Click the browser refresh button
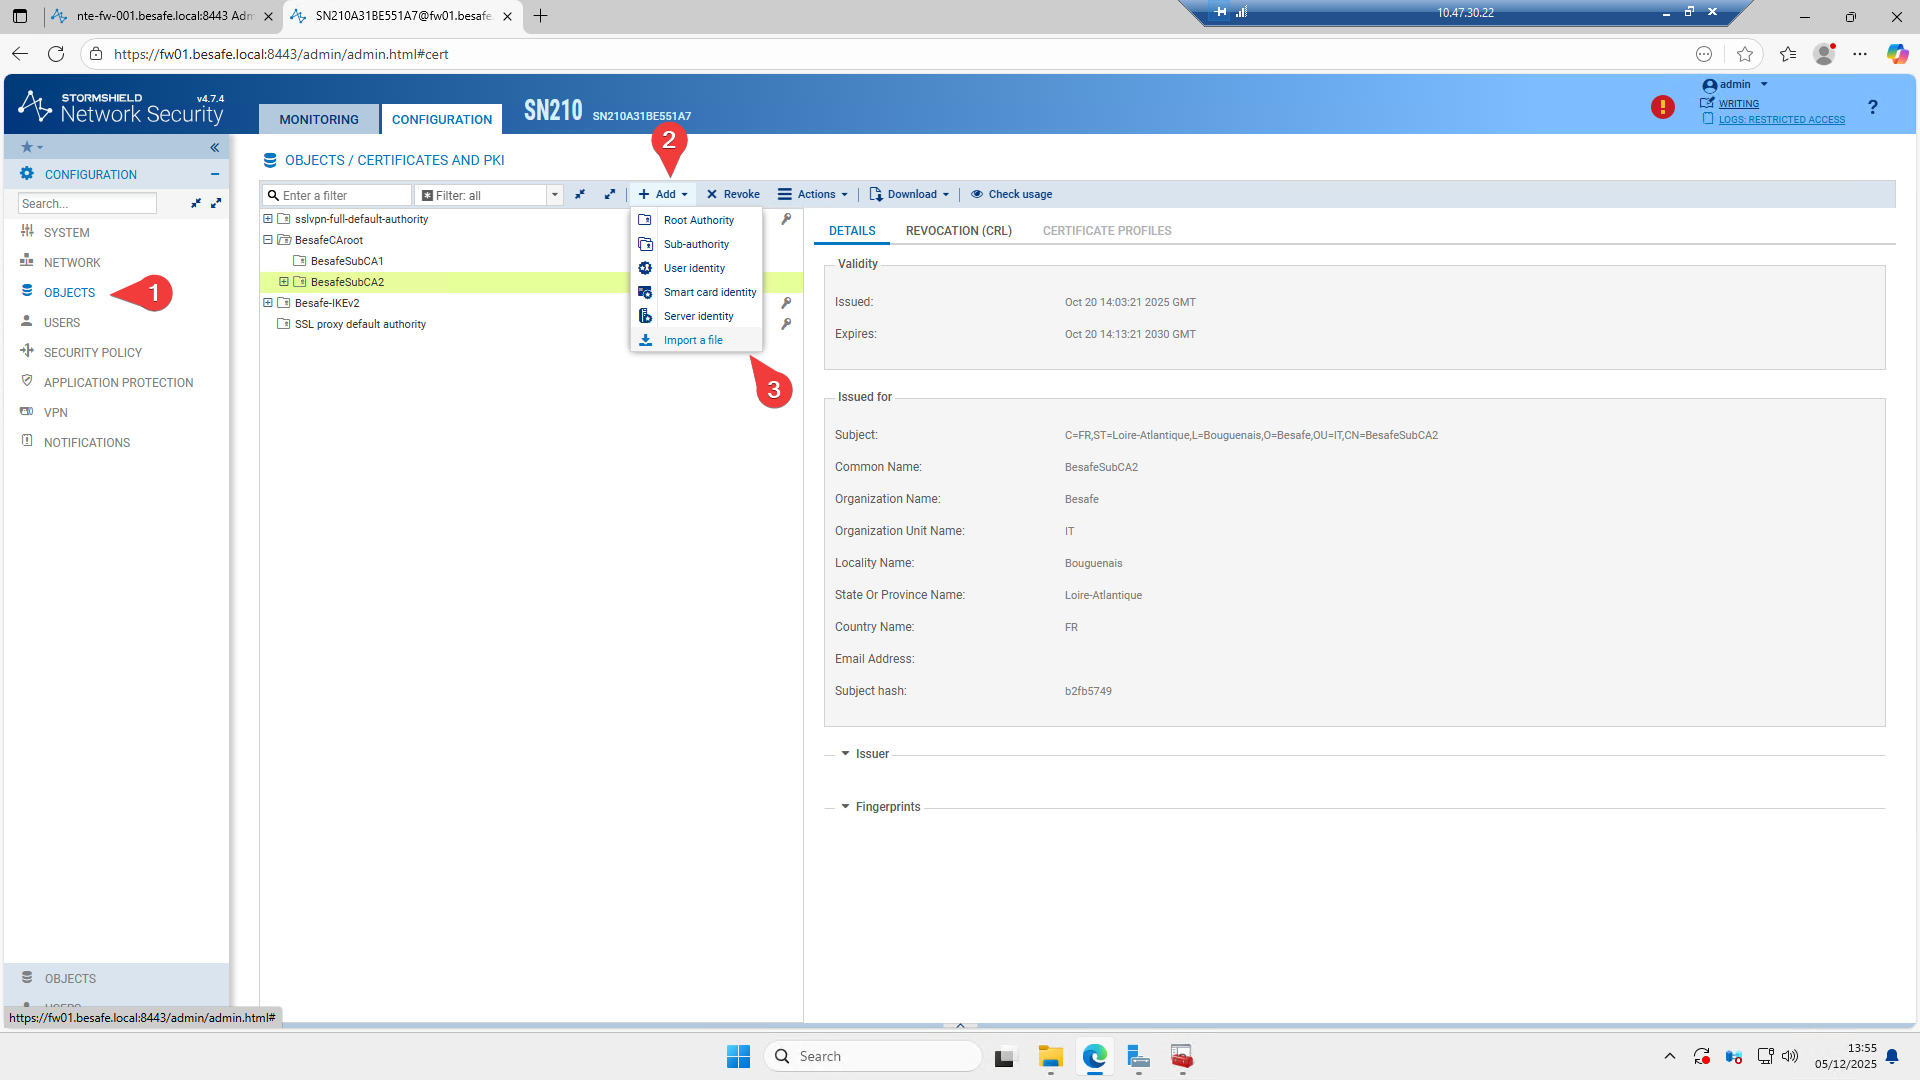Image resolution: width=1920 pixels, height=1080 pixels. pyautogui.click(x=56, y=54)
